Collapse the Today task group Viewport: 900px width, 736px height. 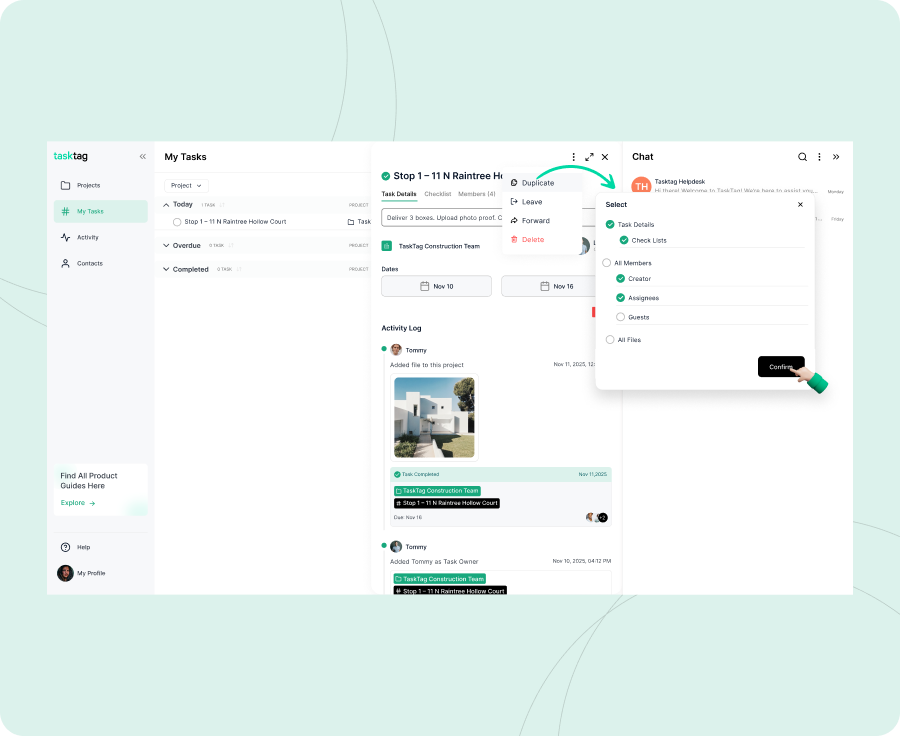(x=166, y=204)
